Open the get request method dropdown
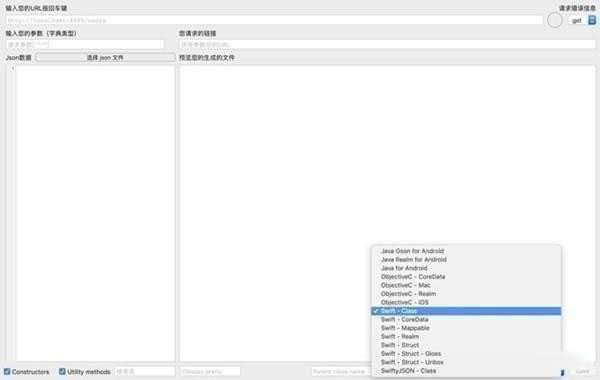Screen dimensions: 600x380 pos(582,20)
